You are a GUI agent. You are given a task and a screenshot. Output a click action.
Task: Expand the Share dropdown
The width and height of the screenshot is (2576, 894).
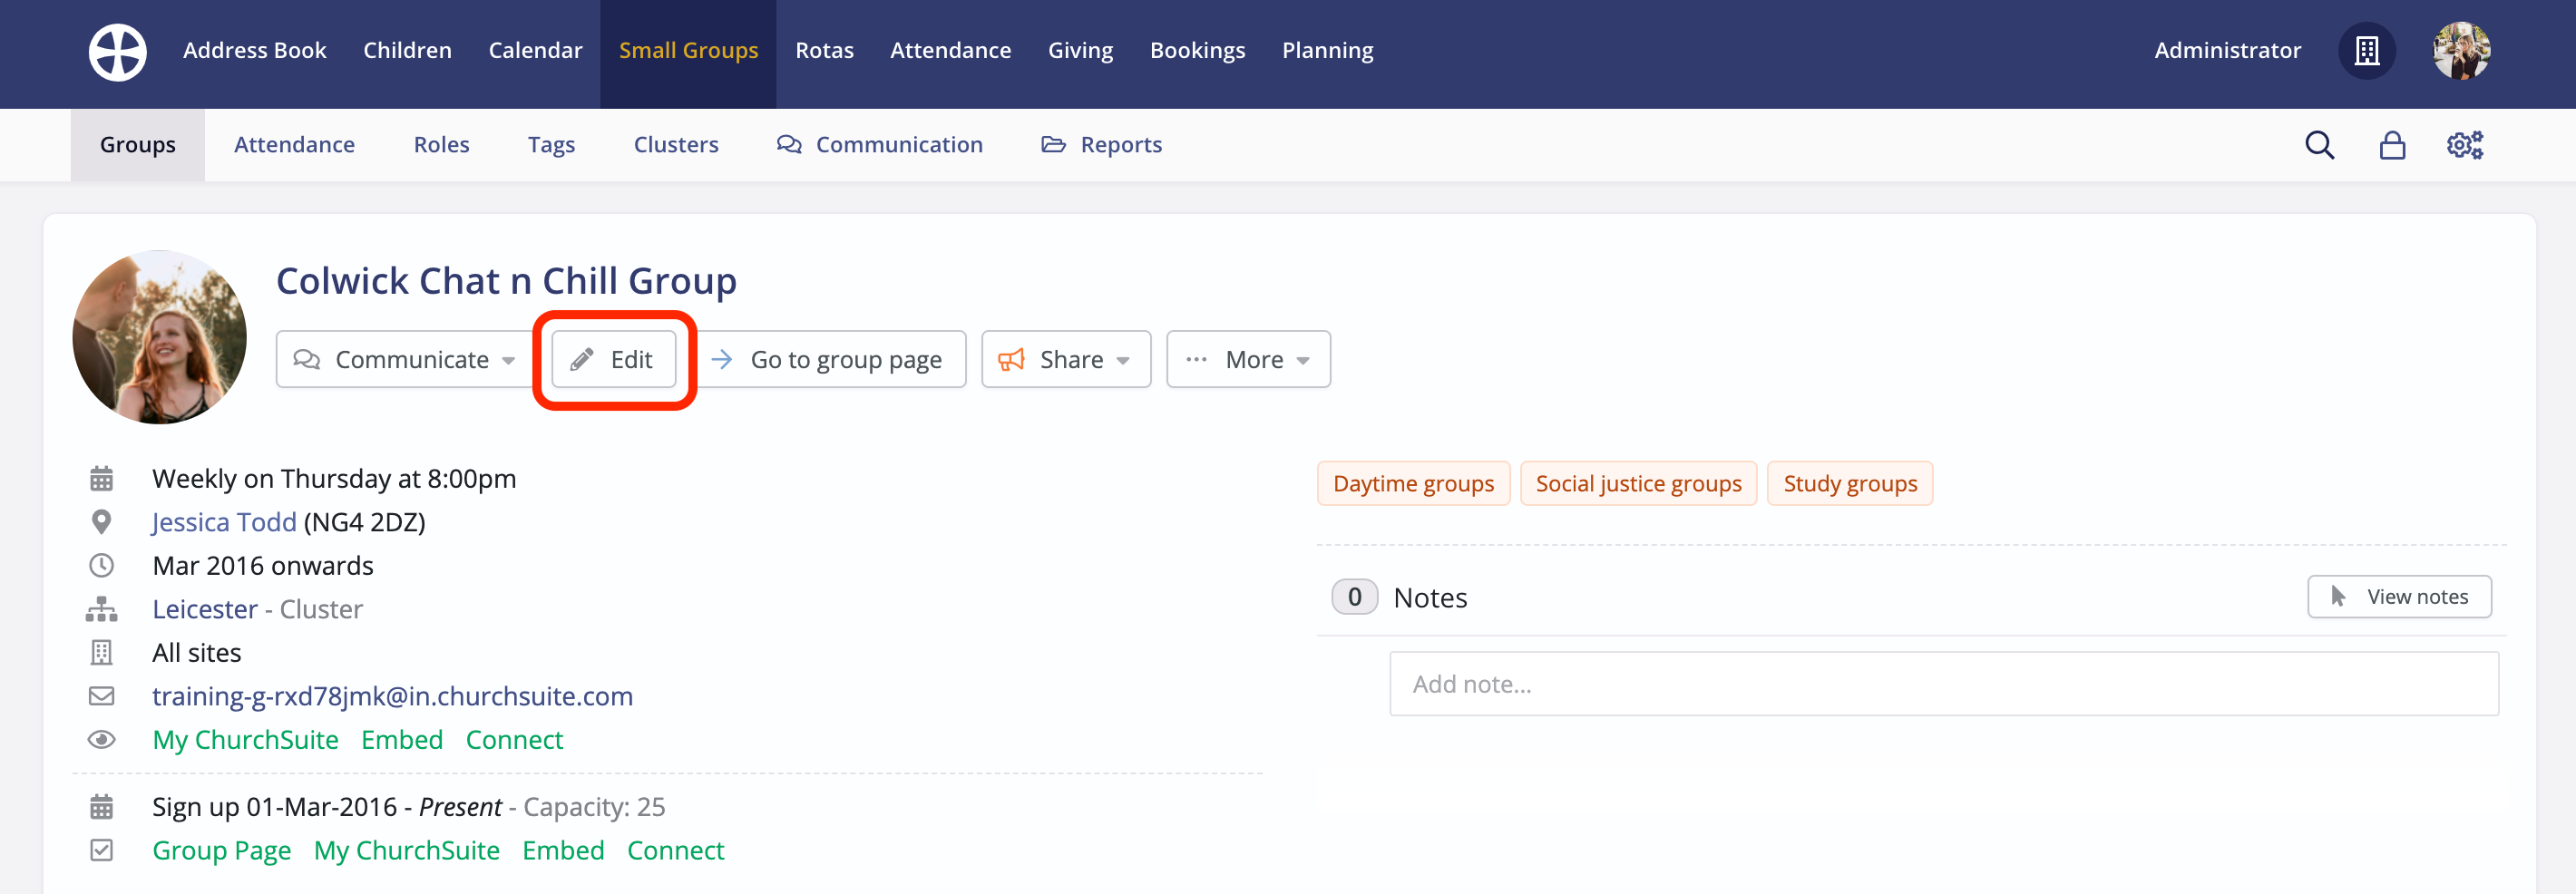(x=1066, y=359)
